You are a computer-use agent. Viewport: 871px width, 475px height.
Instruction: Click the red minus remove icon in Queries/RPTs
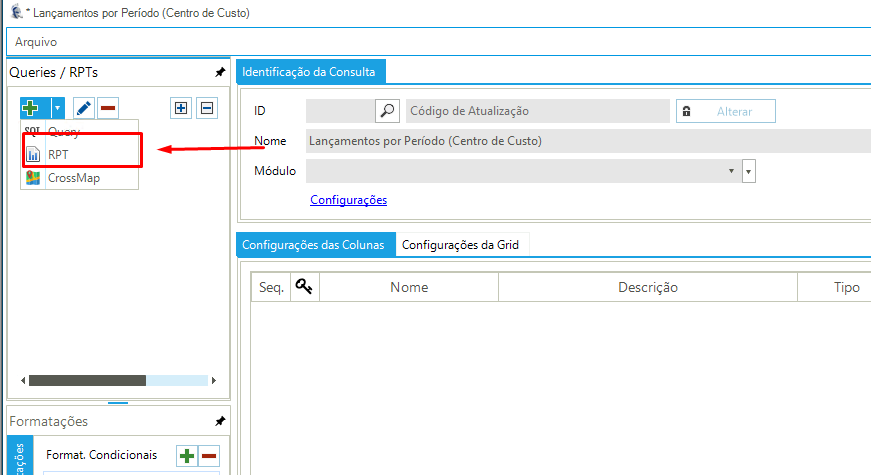[108, 108]
